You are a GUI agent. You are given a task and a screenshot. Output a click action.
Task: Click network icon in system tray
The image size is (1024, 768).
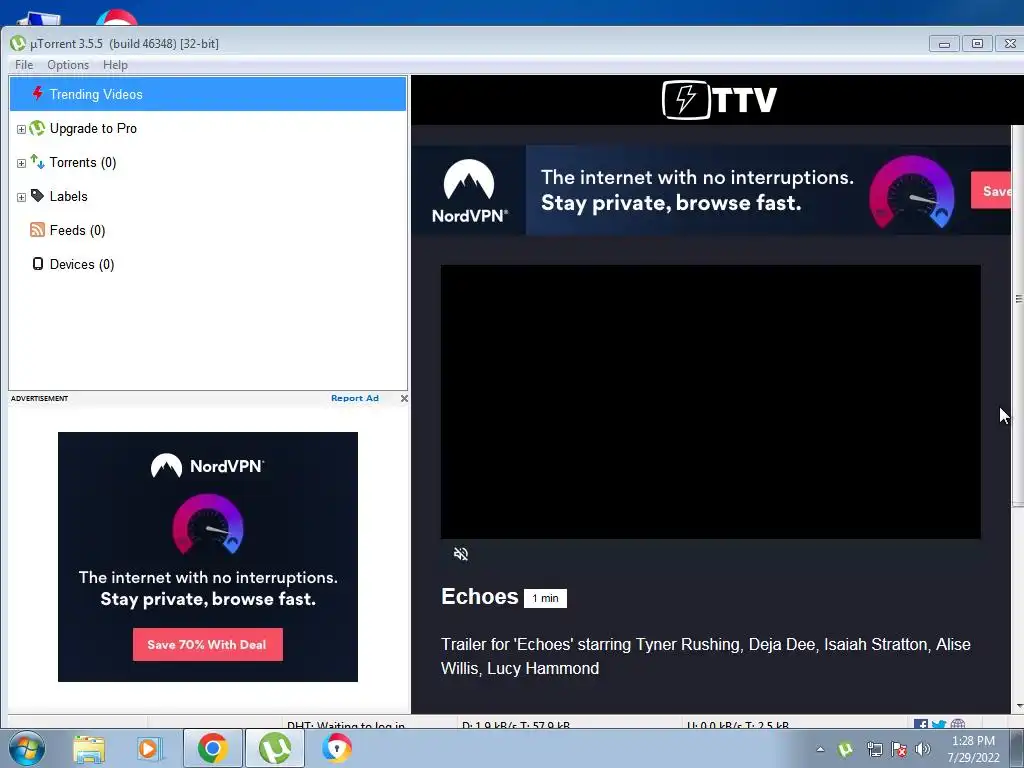click(x=874, y=749)
